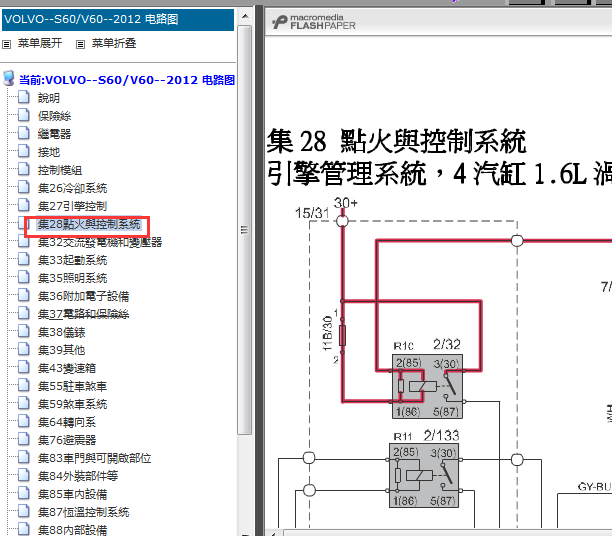
Task: Open 集88內部設備 in the tree
Action: pyautogui.click(x=72, y=530)
